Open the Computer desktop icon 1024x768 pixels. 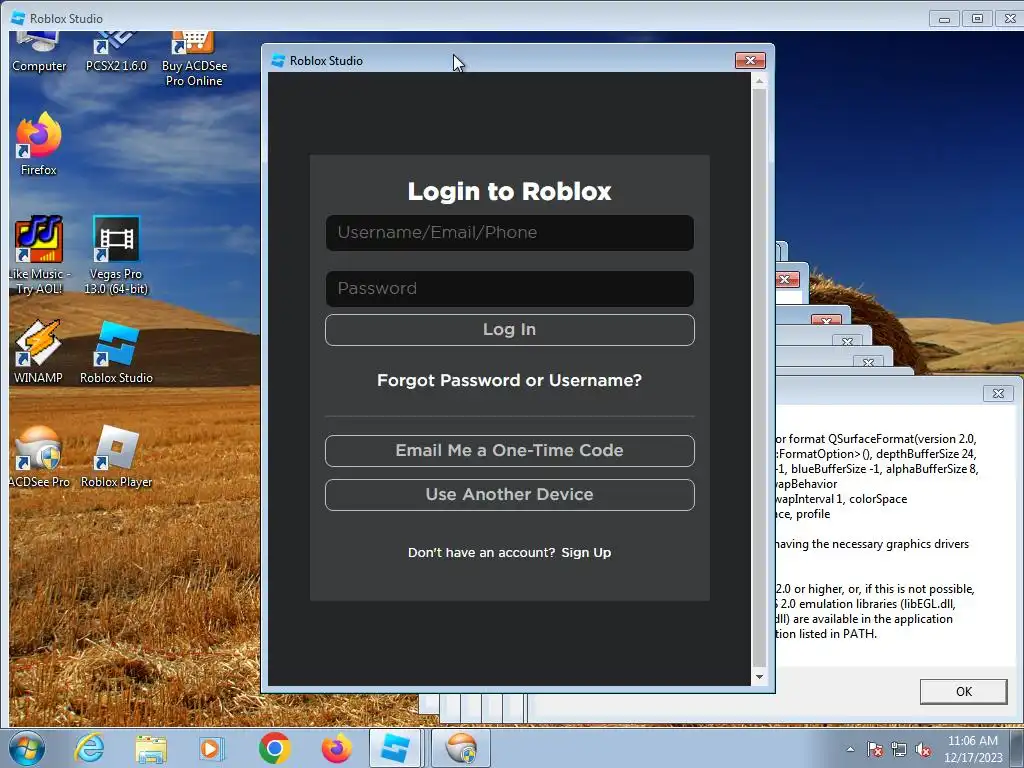click(x=39, y=51)
